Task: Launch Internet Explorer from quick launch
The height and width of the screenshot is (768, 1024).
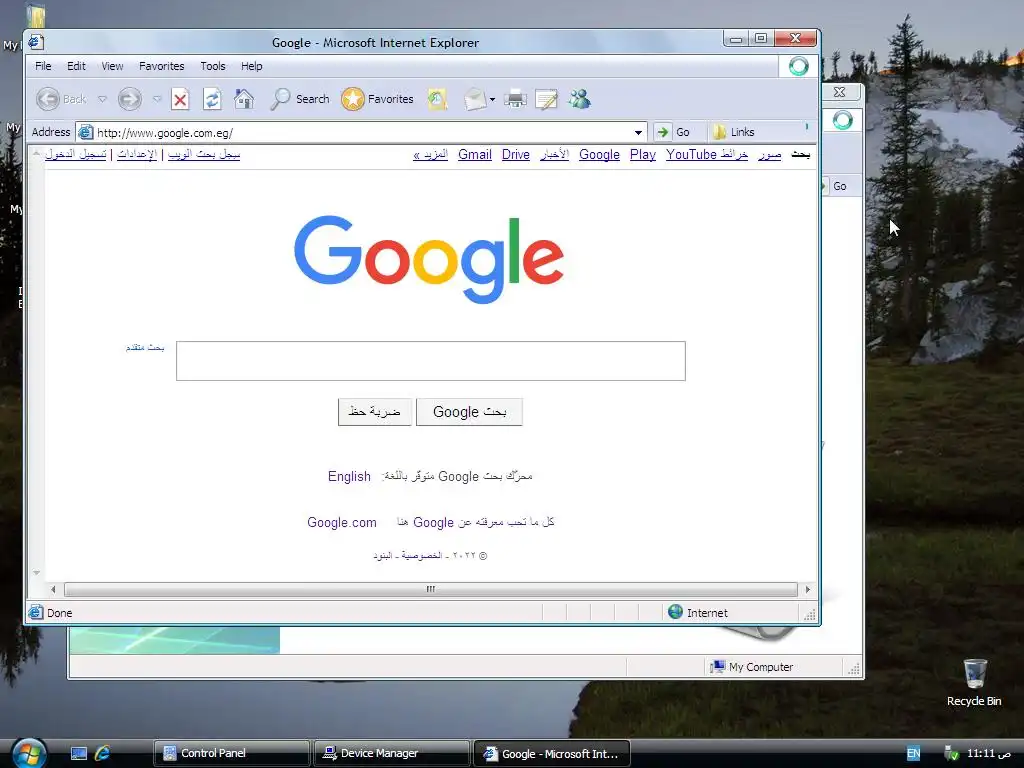Action: pos(103,754)
